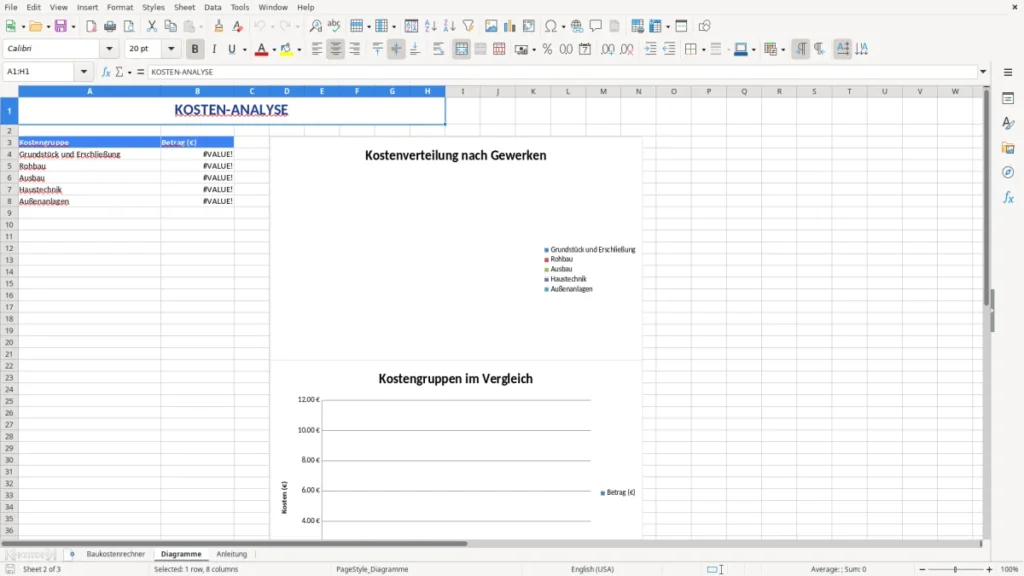Select row 10 header
This screenshot has width=1024, height=576.
tap(9, 225)
